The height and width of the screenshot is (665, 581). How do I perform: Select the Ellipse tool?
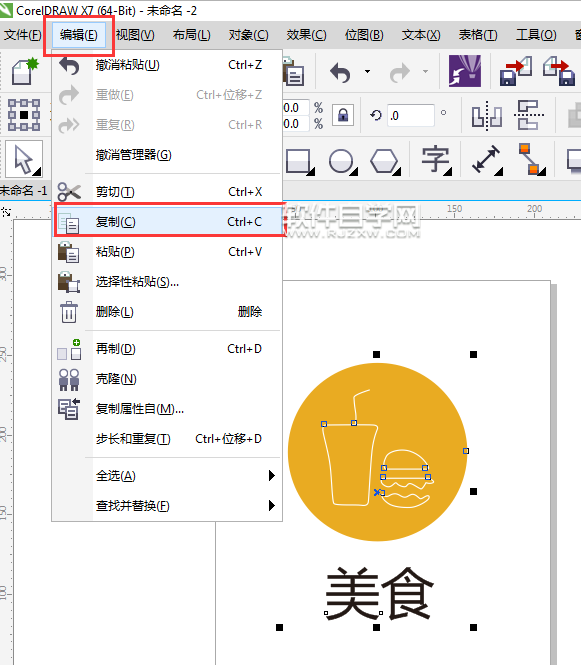[343, 161]
